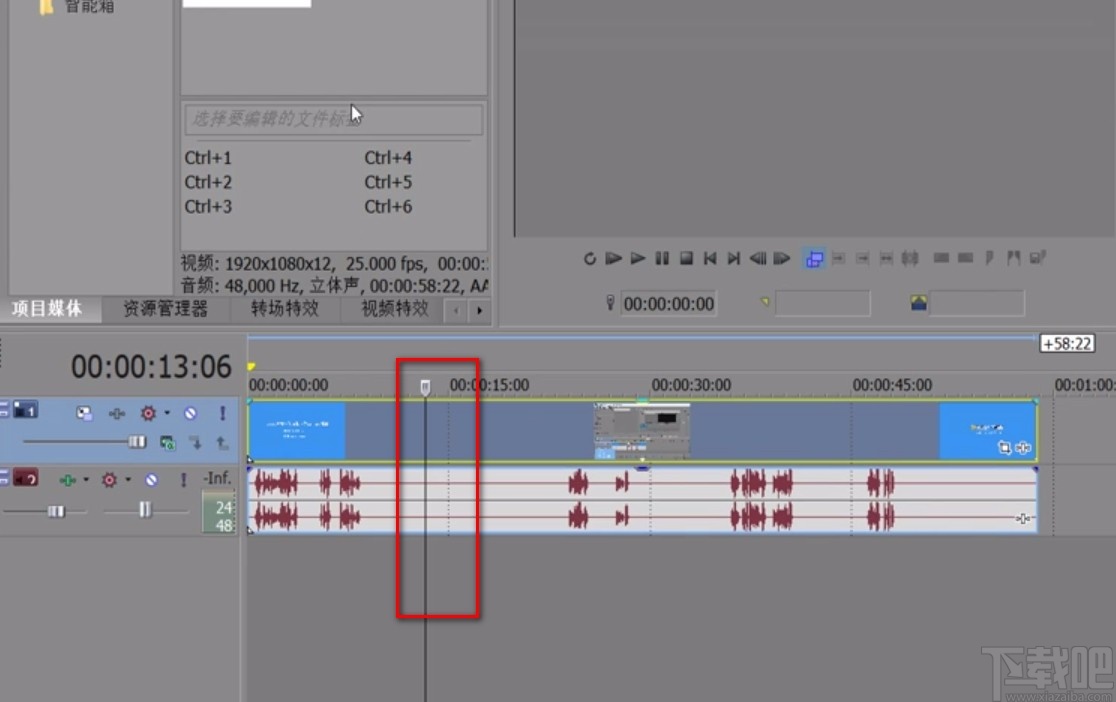The width and height of the screenshot is (1116, 702).
Task: Open Track FX on the video track
Action: pyautogui.click(x=149, y=413)
